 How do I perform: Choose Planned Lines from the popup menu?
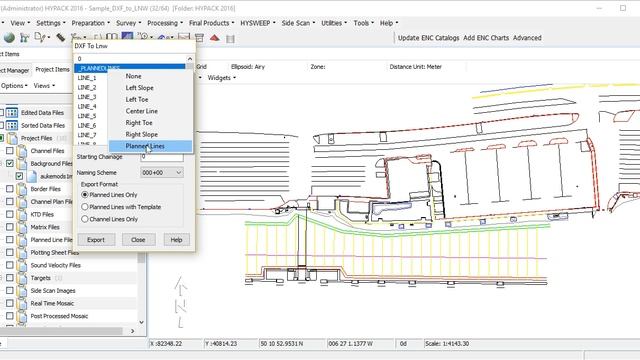[x=150, y=146]
